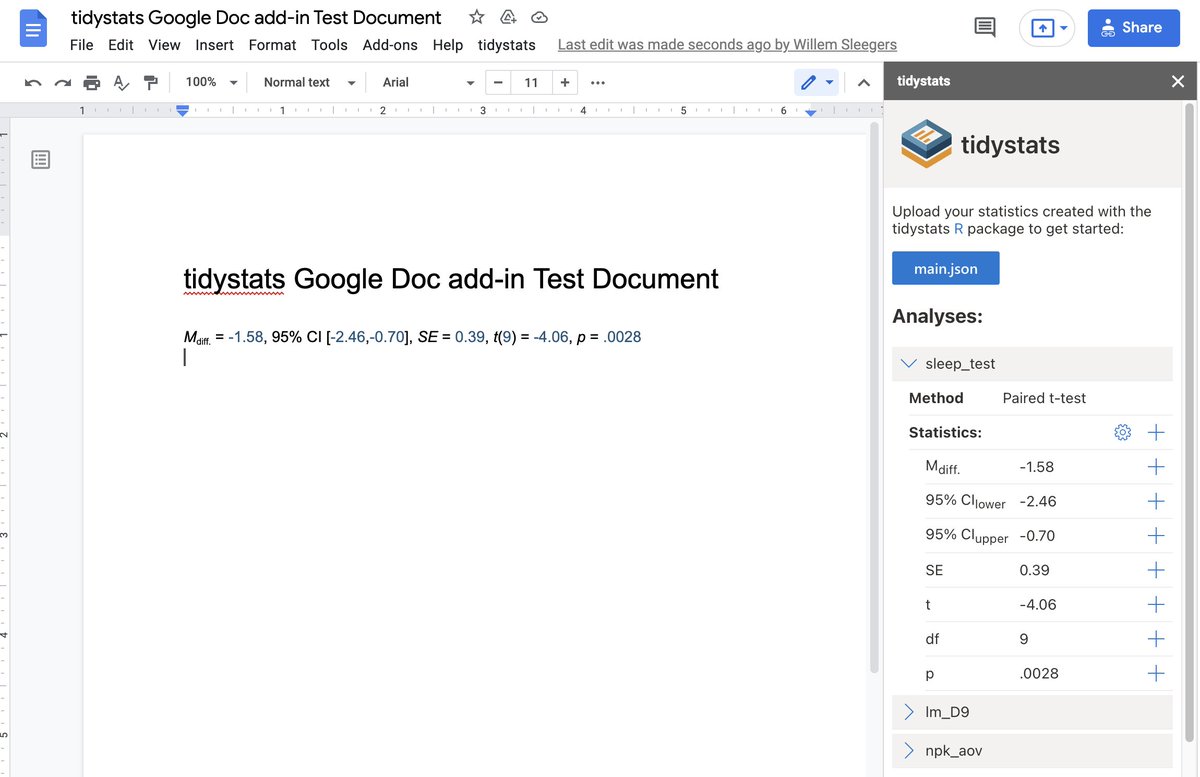Viewport: 1200px width, 777px height.
Task: Insert the SE statistic with its plus
Action: coord(1156,570)
